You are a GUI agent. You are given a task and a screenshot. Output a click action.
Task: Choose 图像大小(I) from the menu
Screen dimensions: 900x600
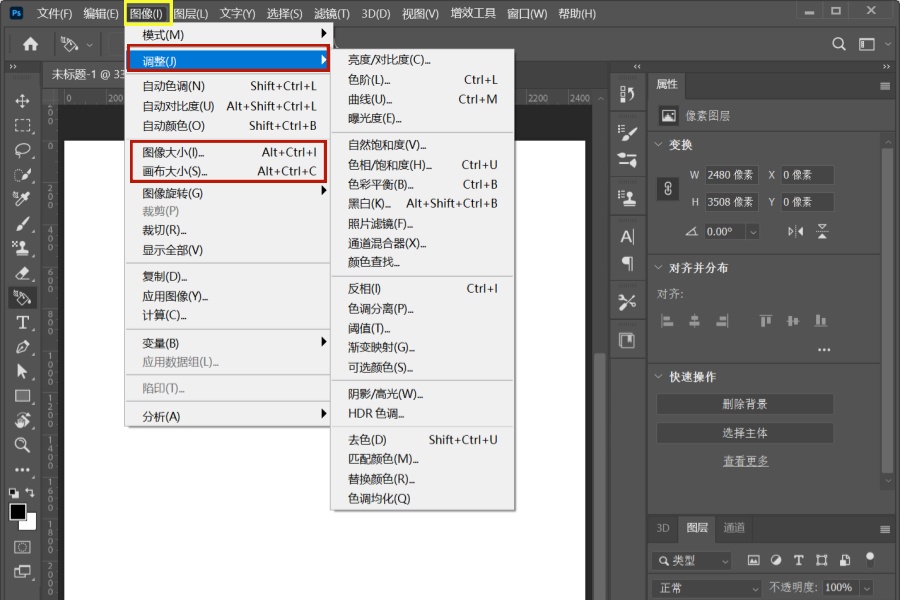(x=229, y=152)
